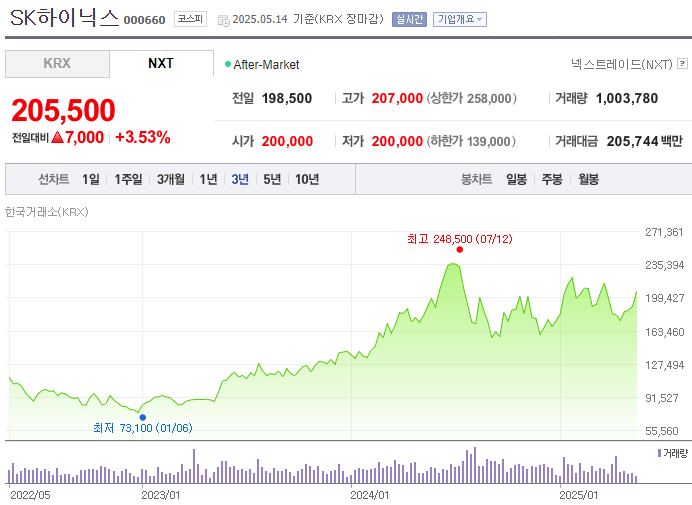Click the 거래량 legend square under the chart
The height and width of the screenshot is (505, 692).
tap(659, 453)
